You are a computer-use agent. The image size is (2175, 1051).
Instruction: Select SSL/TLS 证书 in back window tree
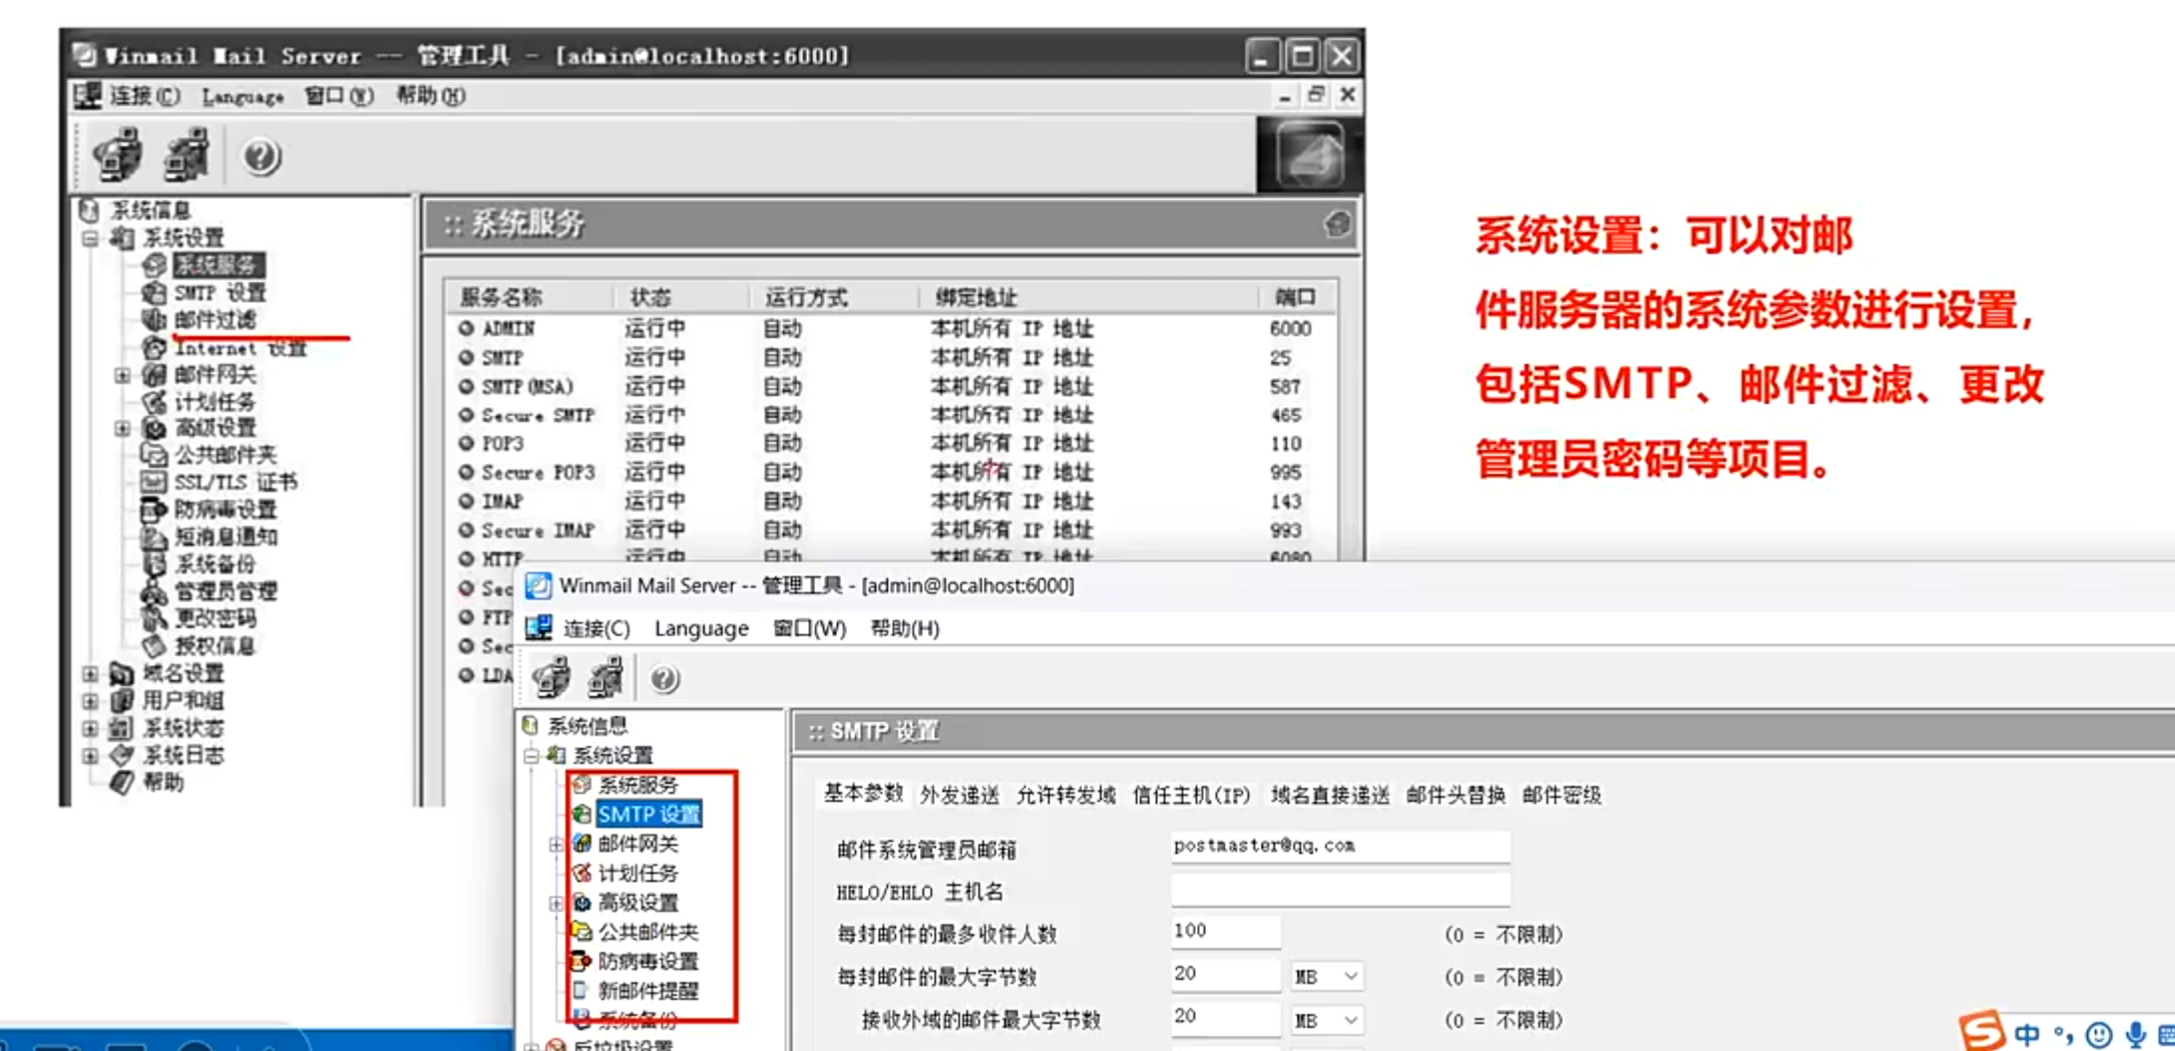pyautogui.click(x=236, y=482)
